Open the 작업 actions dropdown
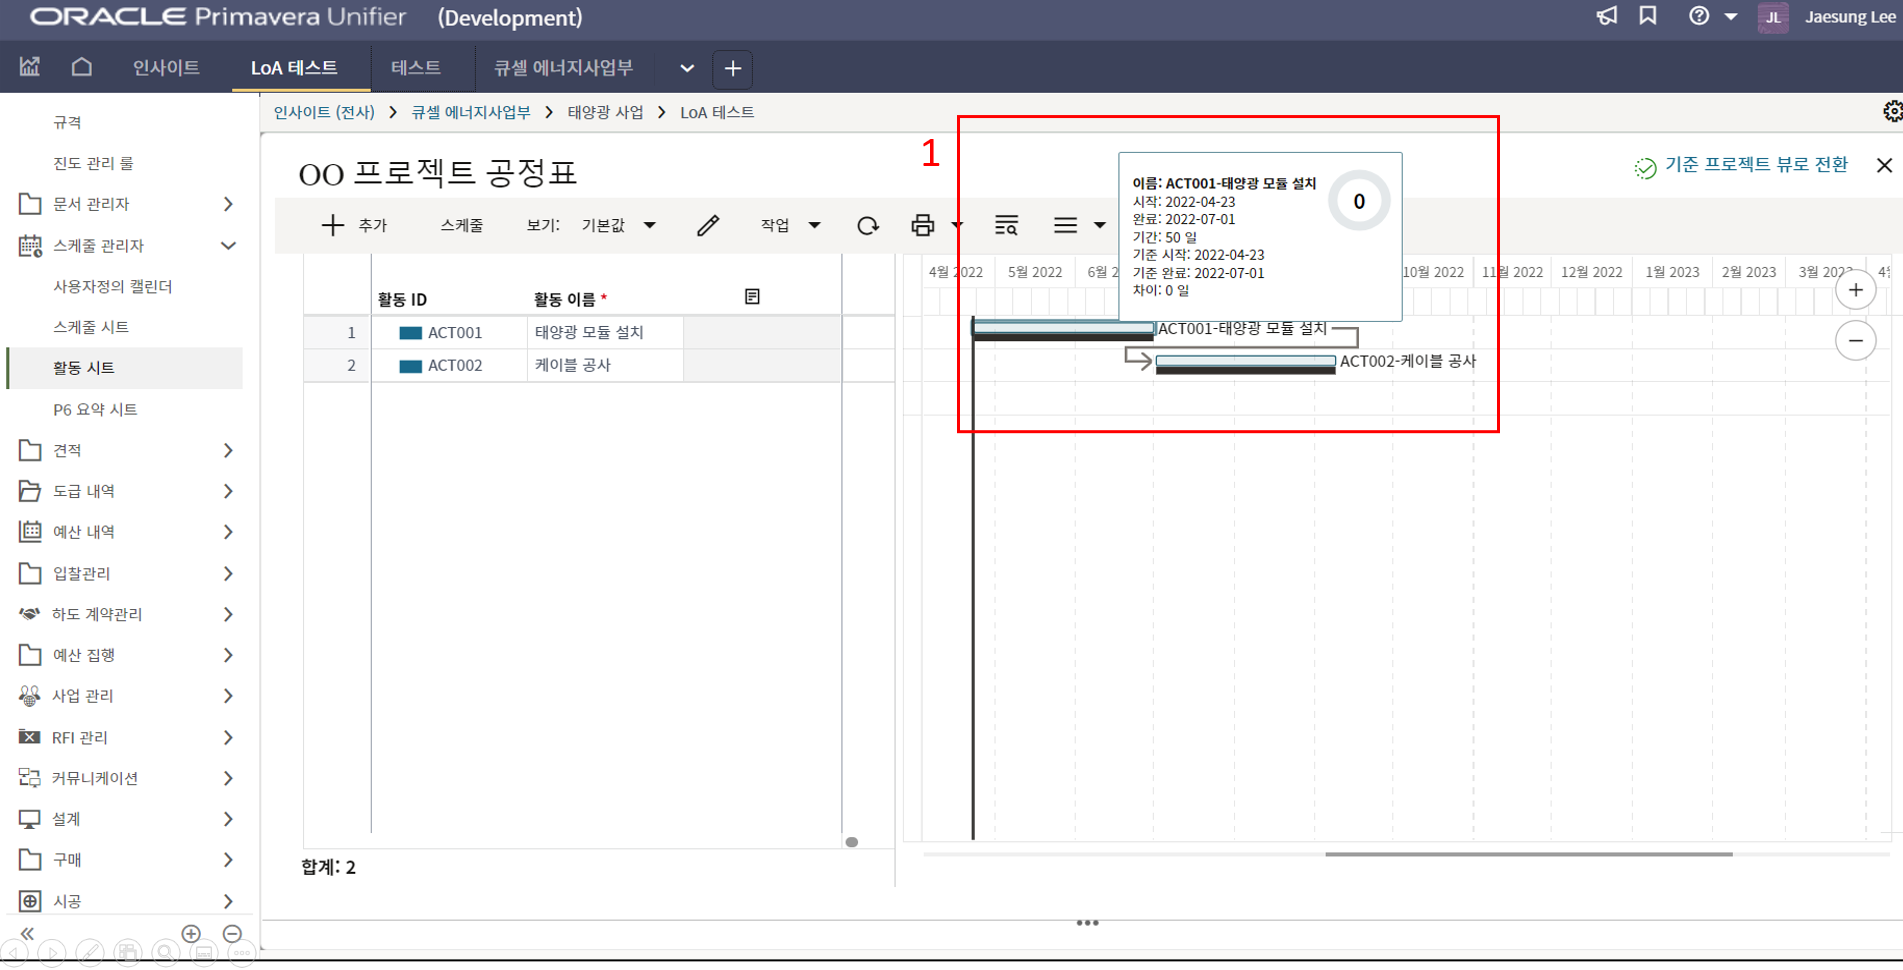Viewport: 1903px width, 970px height. coord(790,226)
